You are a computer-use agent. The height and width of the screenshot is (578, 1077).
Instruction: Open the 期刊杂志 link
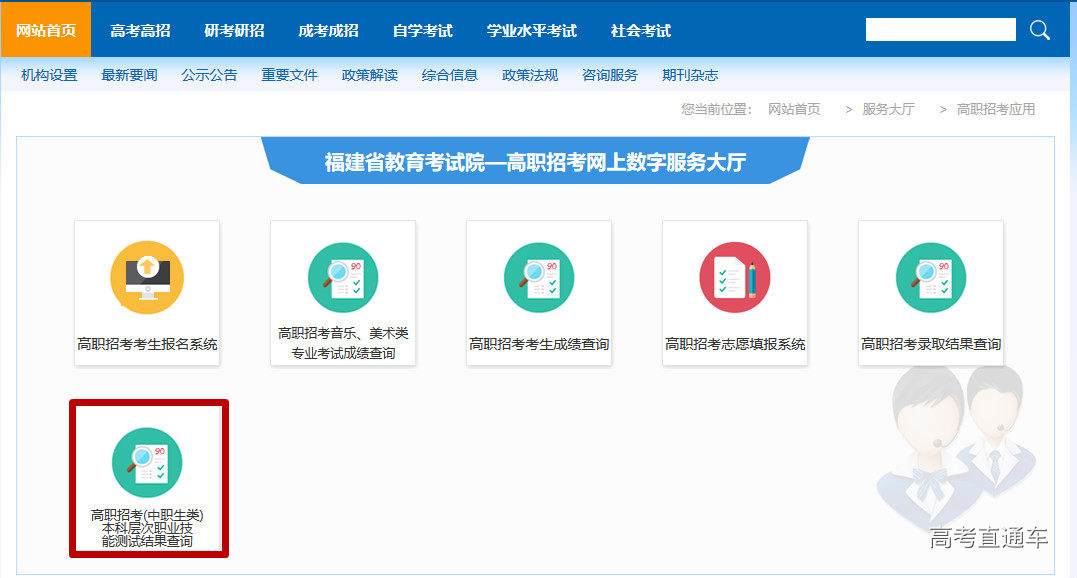click(690, 75)
